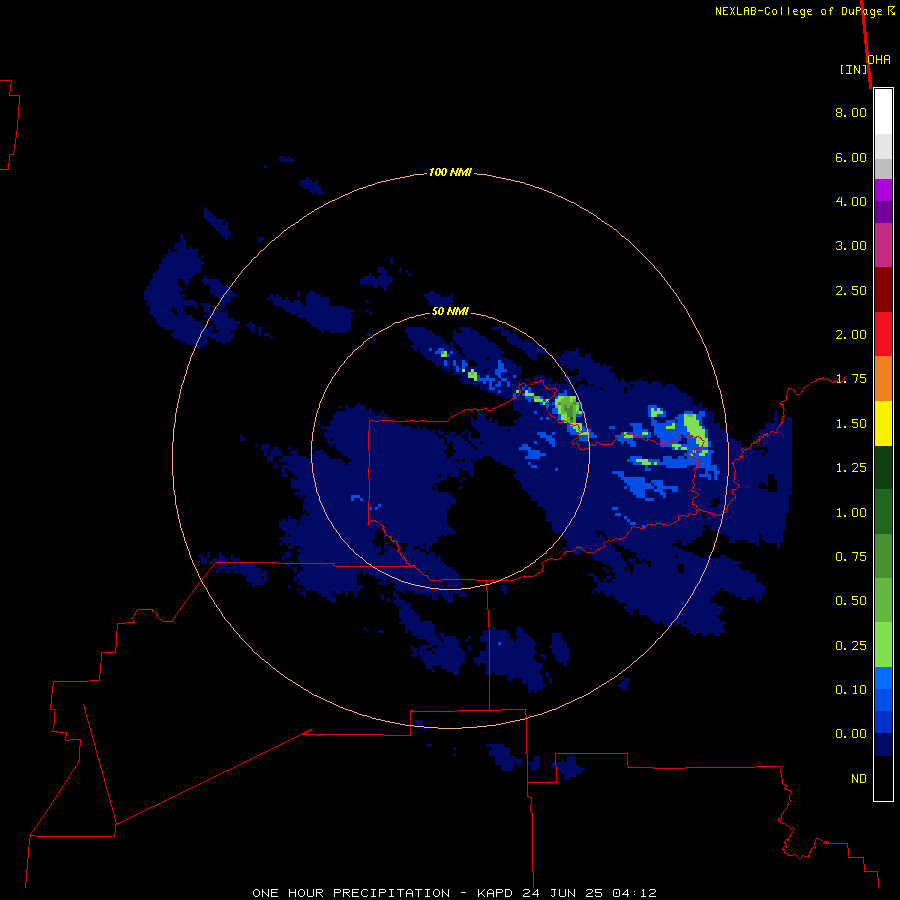Viewport: 900px width, 900px height.
Task: Click the 1.50 legend value
Action: pyautogui.click(x=851, y=424)
